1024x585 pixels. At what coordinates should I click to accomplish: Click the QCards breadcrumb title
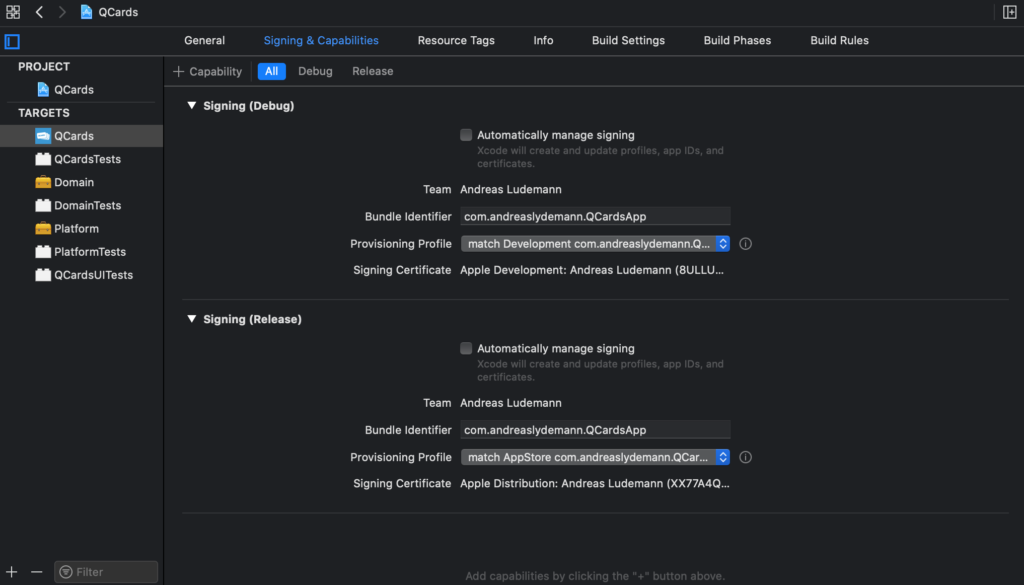(x=118, y=12)
